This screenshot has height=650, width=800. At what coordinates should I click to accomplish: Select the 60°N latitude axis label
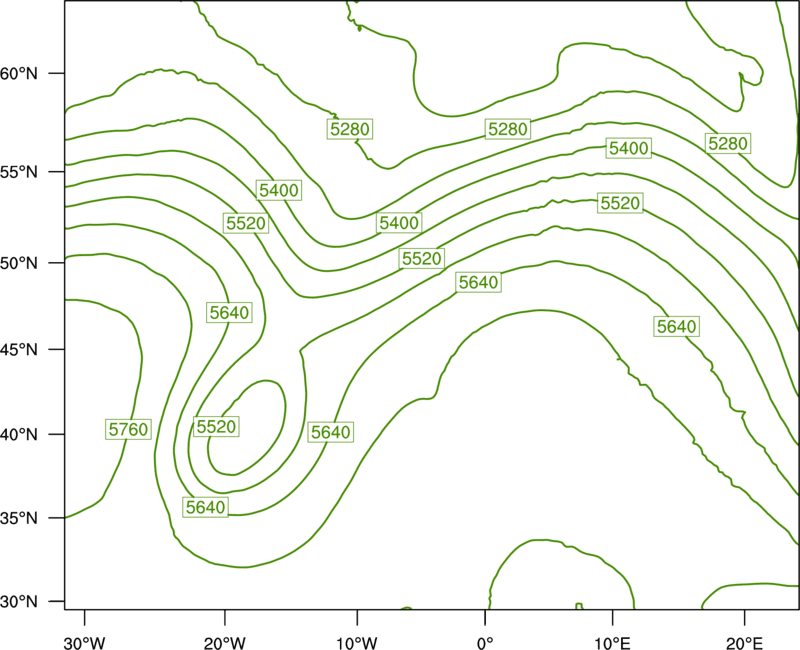pos(19,73)
